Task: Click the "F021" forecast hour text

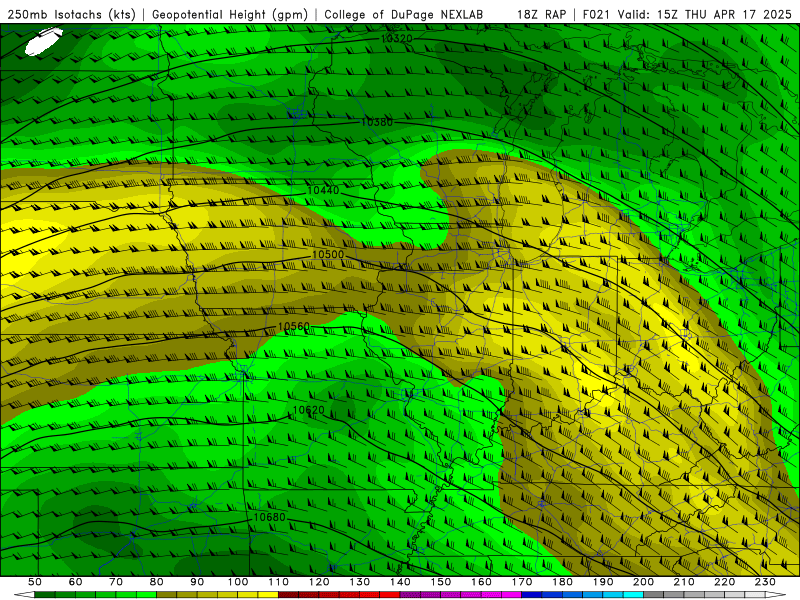Action: point(597,15)
